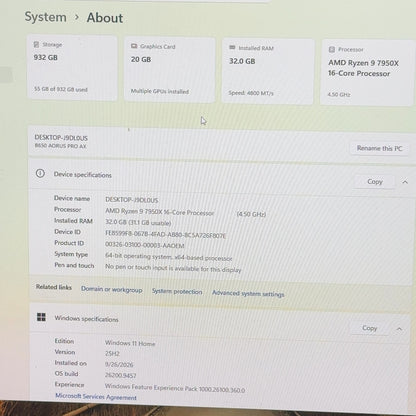
Task: Select the Device name value DESKTOP-J9DL0US
Action: pyautogui.click(x=132, y=200)
